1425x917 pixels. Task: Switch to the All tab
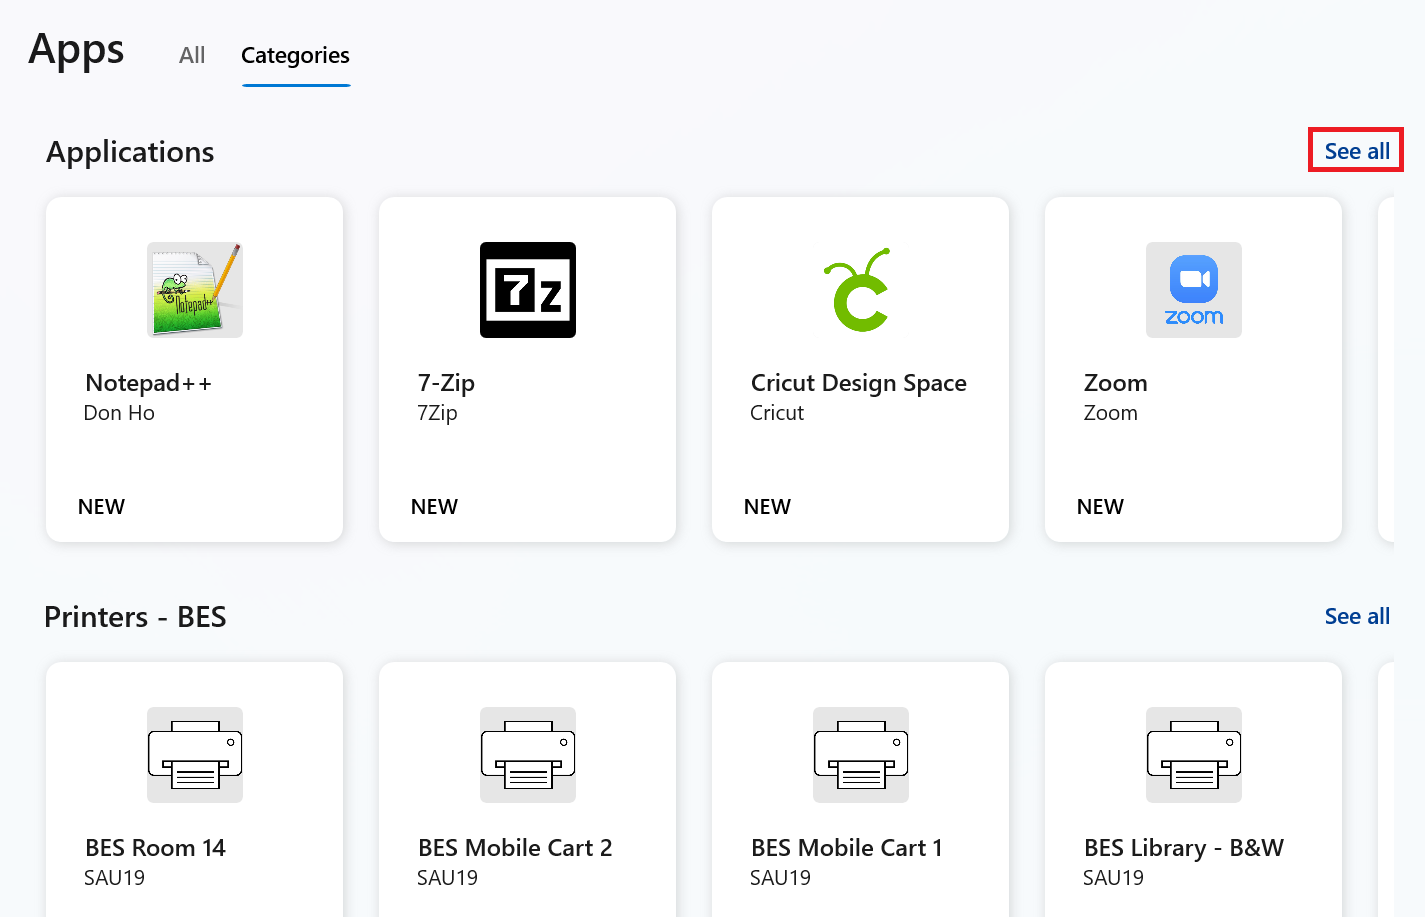[x=192, y=56]
